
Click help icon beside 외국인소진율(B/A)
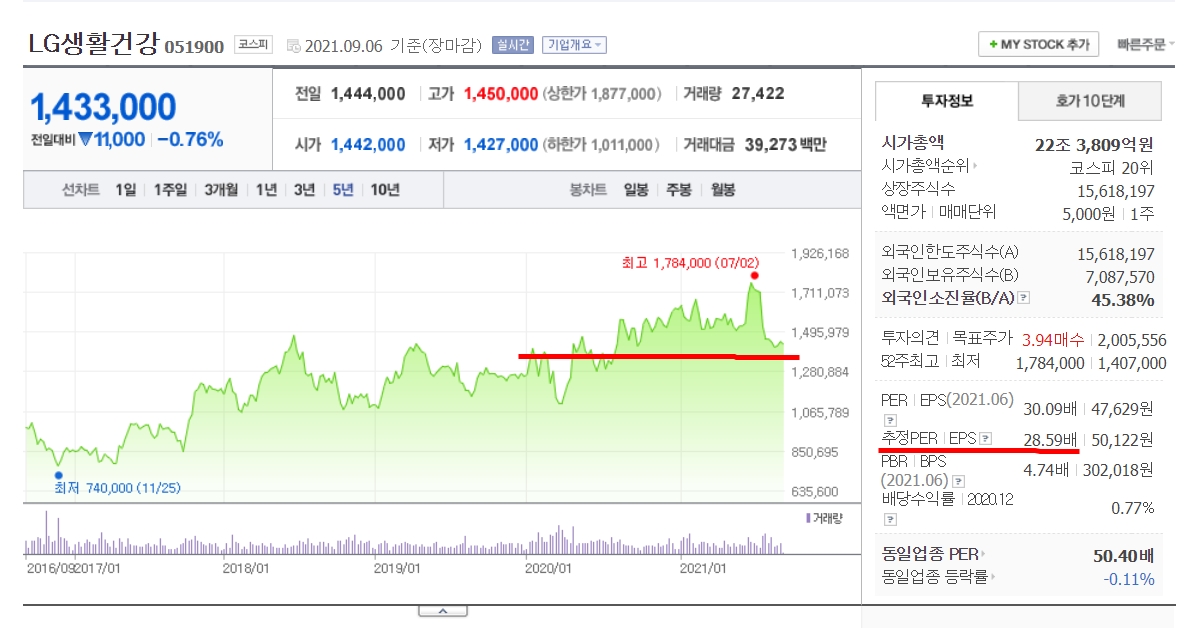1023,298
